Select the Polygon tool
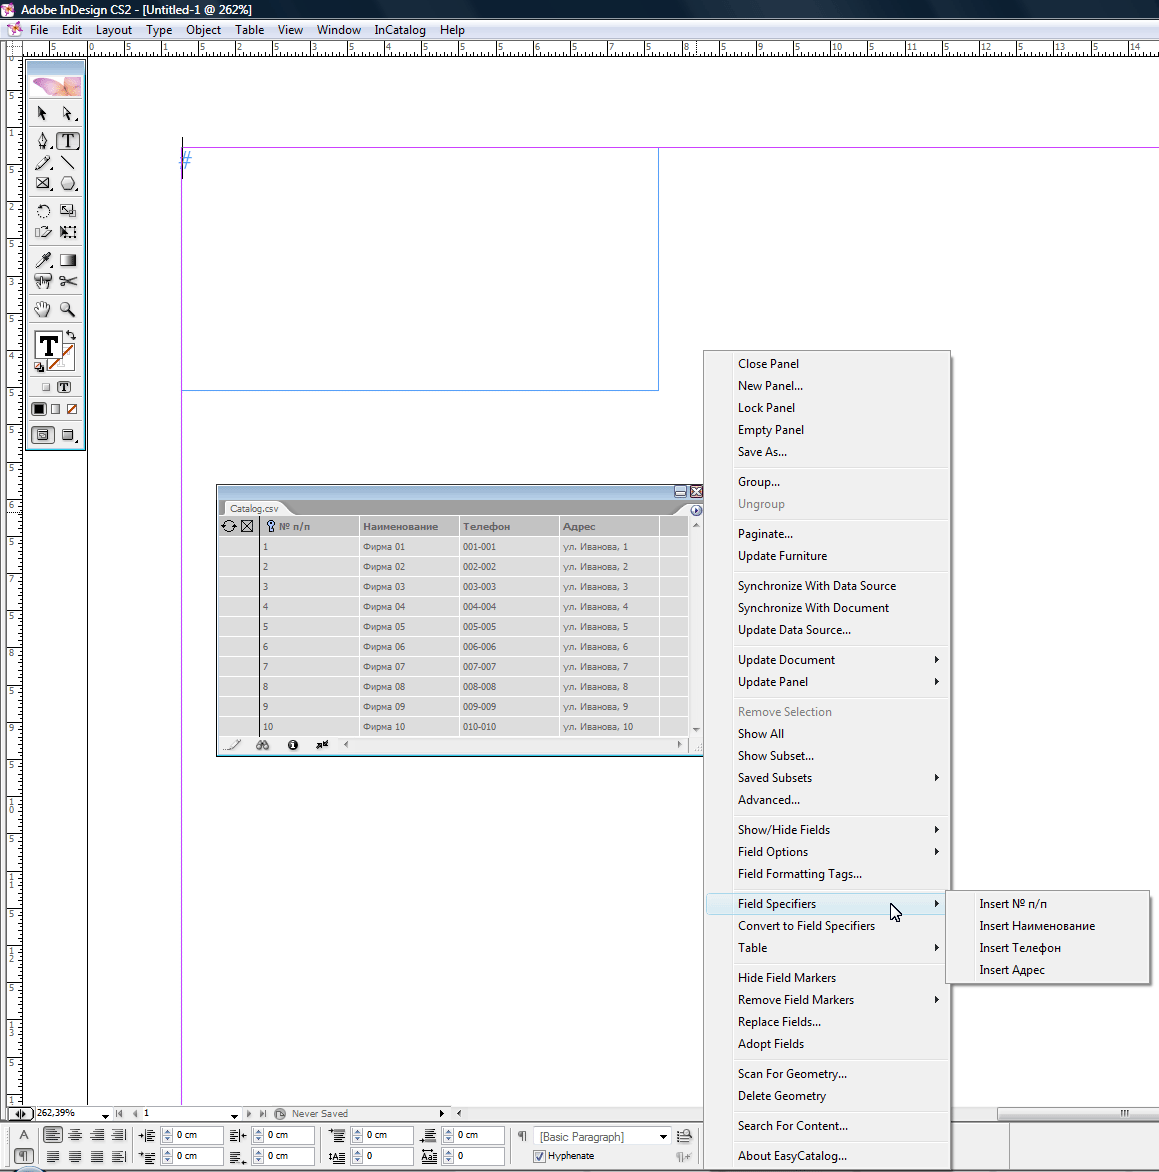The width and height of the screenshot is (1159, 1172). pyautogui.click(x=68, y=183)
